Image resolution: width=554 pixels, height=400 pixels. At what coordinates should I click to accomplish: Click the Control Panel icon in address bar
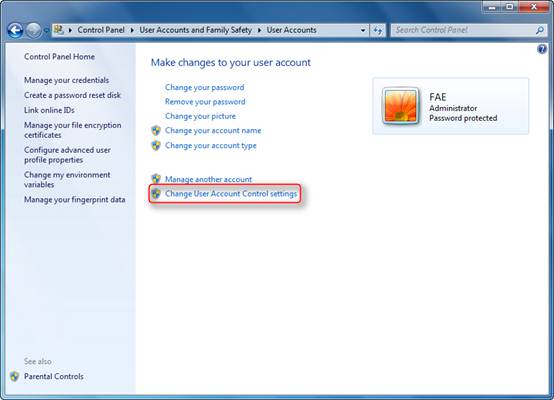click(59, 30)
